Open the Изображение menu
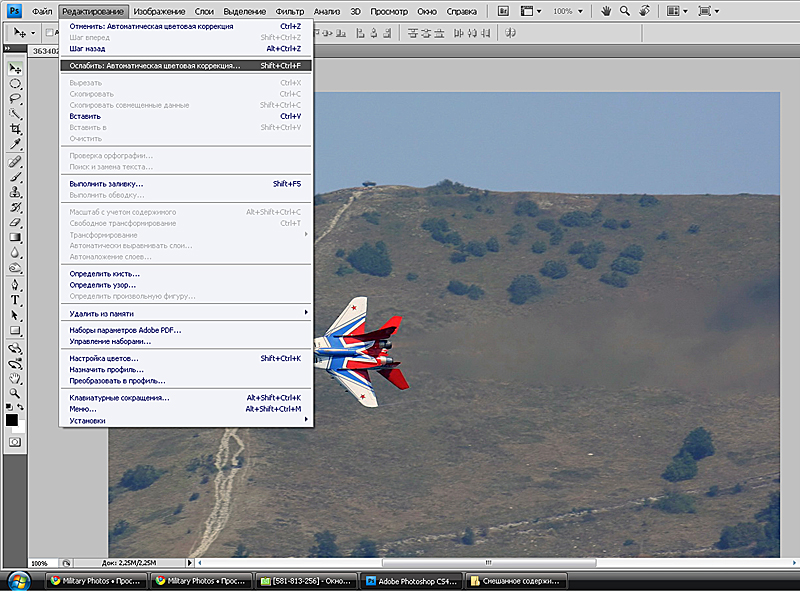Viewport: 800px width, 599px height. [x=159, y=11]
